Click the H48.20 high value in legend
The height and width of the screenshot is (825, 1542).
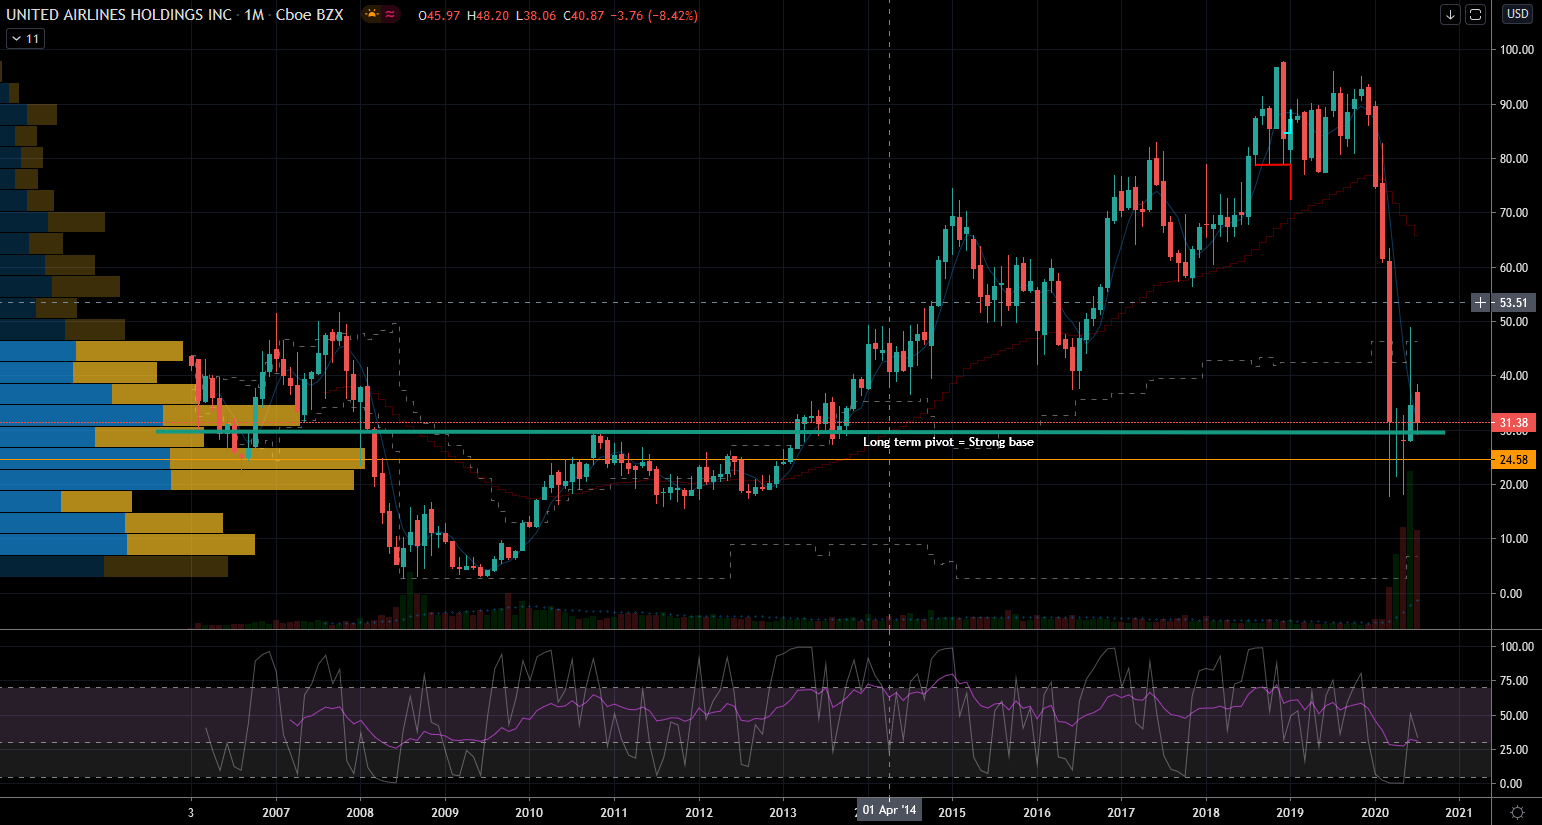coord(488,16)
